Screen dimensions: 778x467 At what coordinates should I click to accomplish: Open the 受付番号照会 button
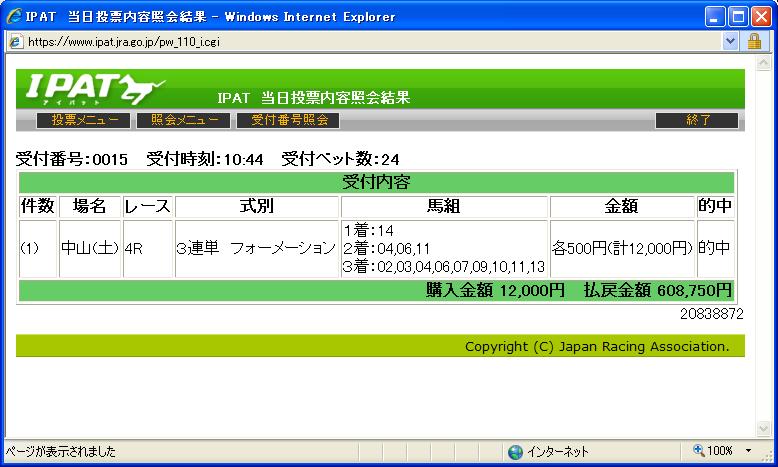tap(288, 120)
